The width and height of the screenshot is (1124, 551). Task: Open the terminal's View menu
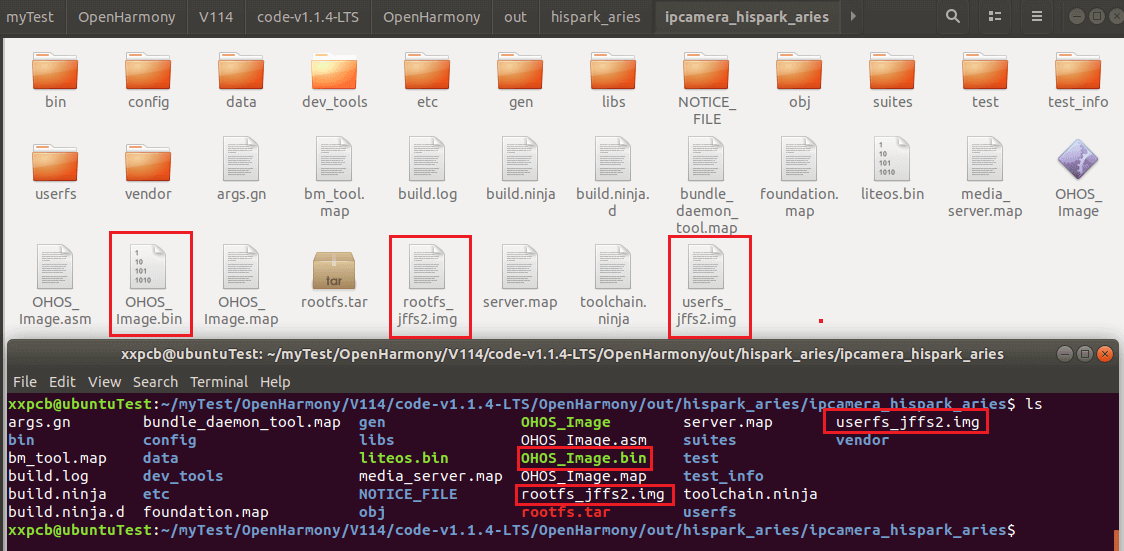coord(104,381)
